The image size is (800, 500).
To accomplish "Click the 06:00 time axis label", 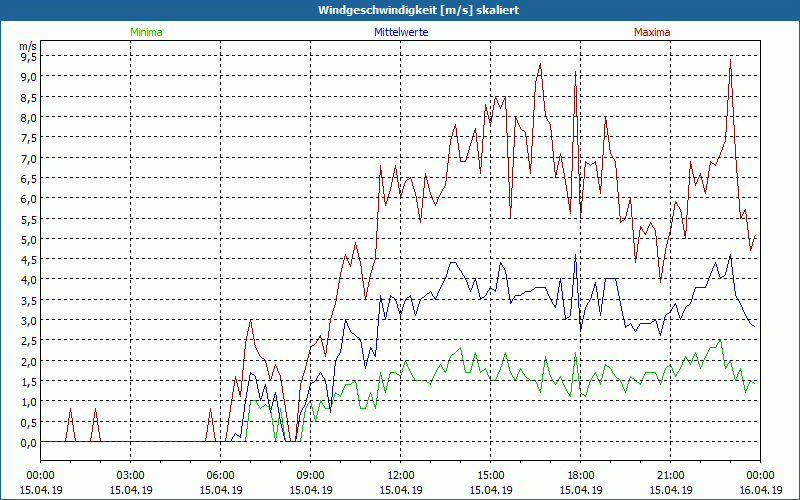I will [x=220, y=476].
